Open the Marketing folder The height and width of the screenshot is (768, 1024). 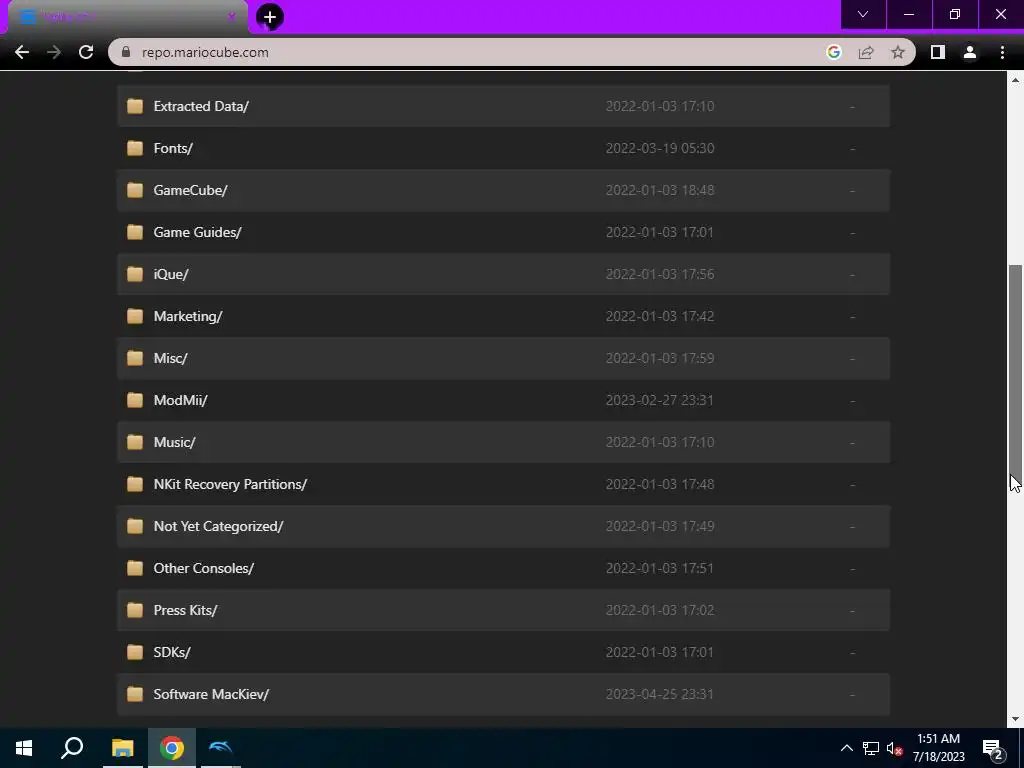point(187,316)
